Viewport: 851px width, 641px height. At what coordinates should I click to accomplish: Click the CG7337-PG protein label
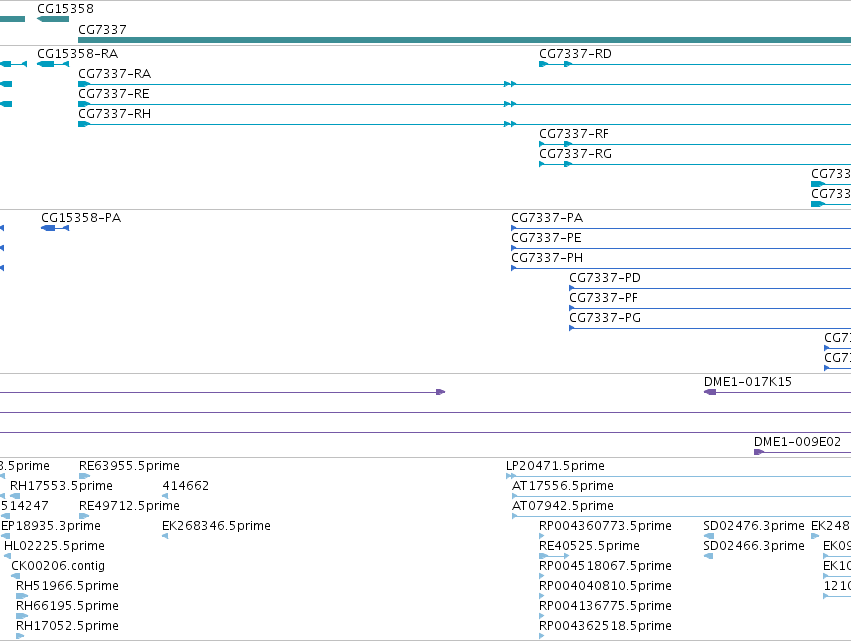[605, 318]
